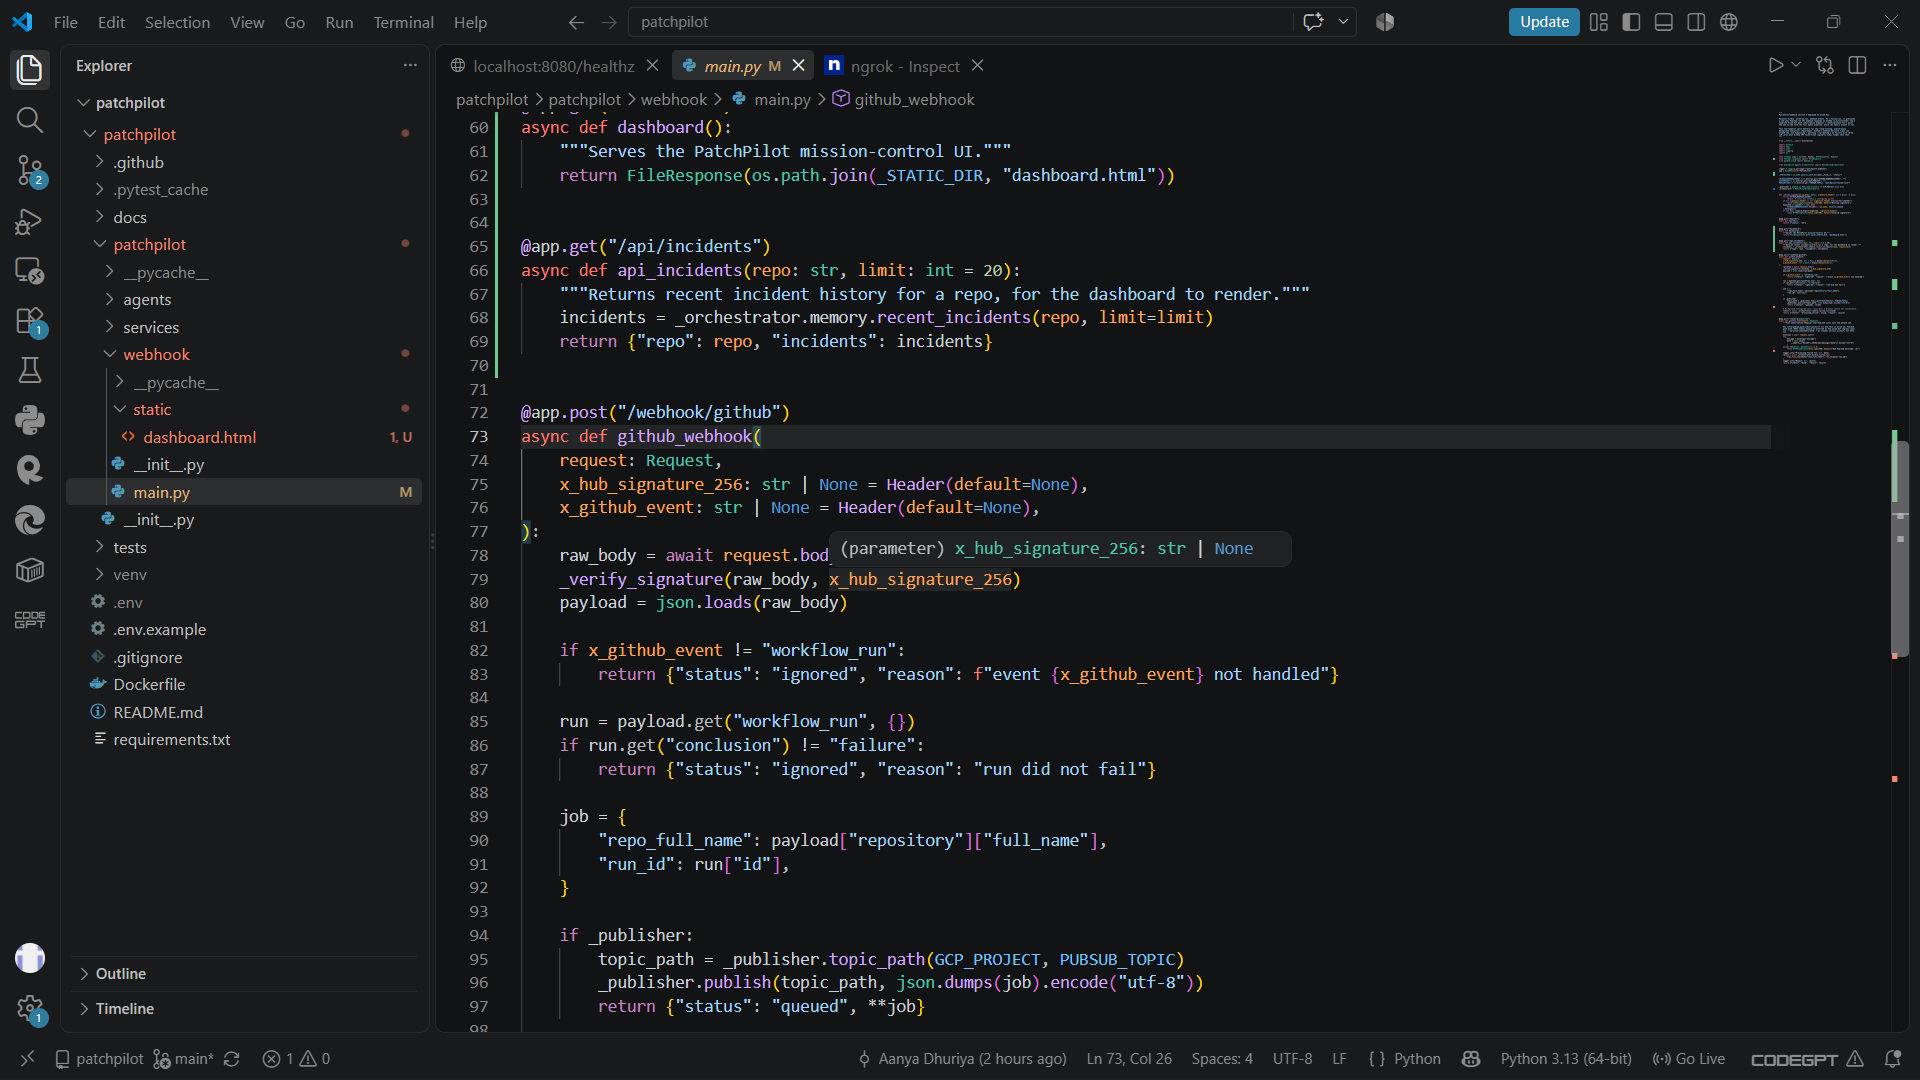The height and width of the screenshot is (1080, 1920).
Task: Open Run and Debug view
Action: 30,221
